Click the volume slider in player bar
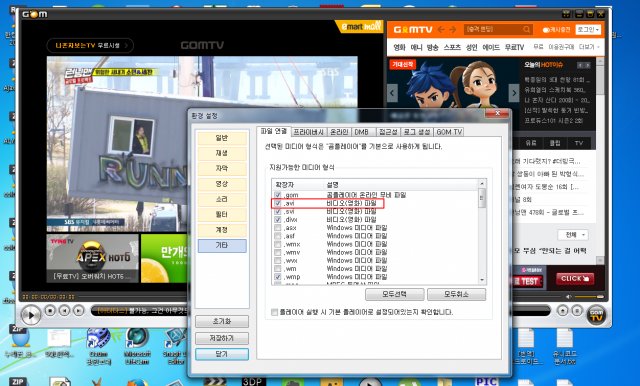 pos(589,297)
